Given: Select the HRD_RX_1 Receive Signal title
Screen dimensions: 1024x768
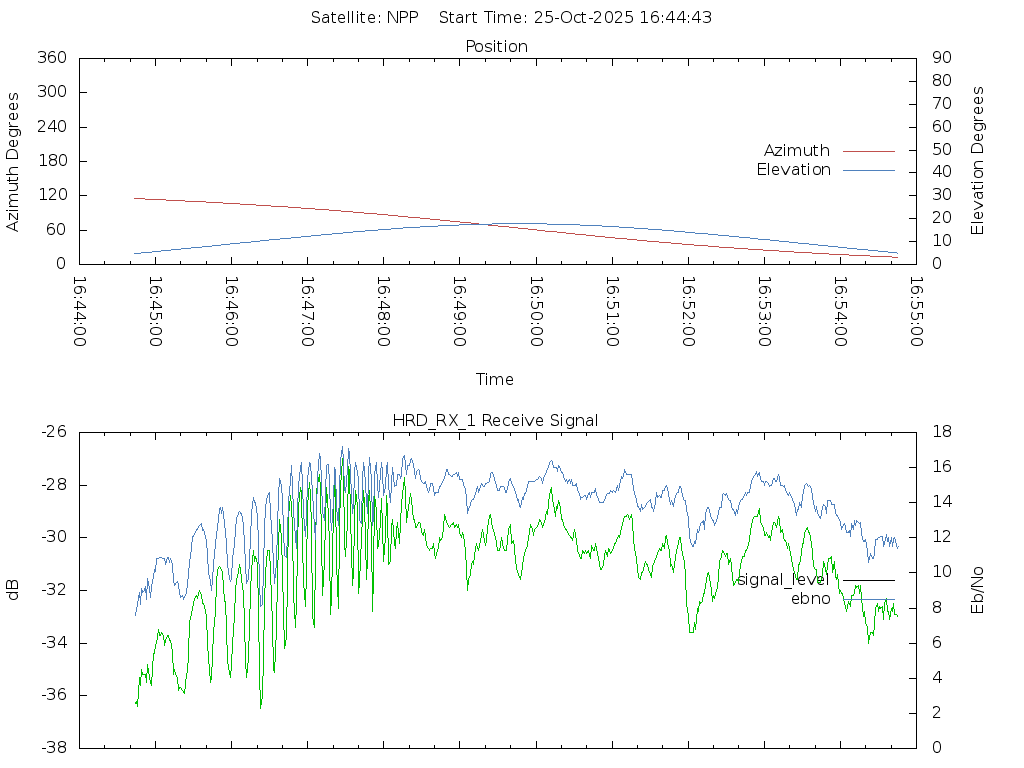Looking at the screenshot, I should [496, 421].
